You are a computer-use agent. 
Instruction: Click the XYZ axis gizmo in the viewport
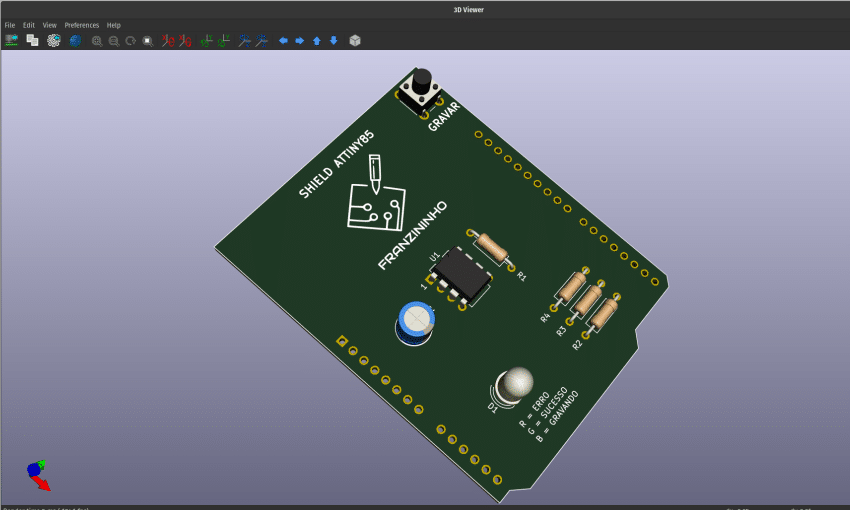tap(38, 474)
